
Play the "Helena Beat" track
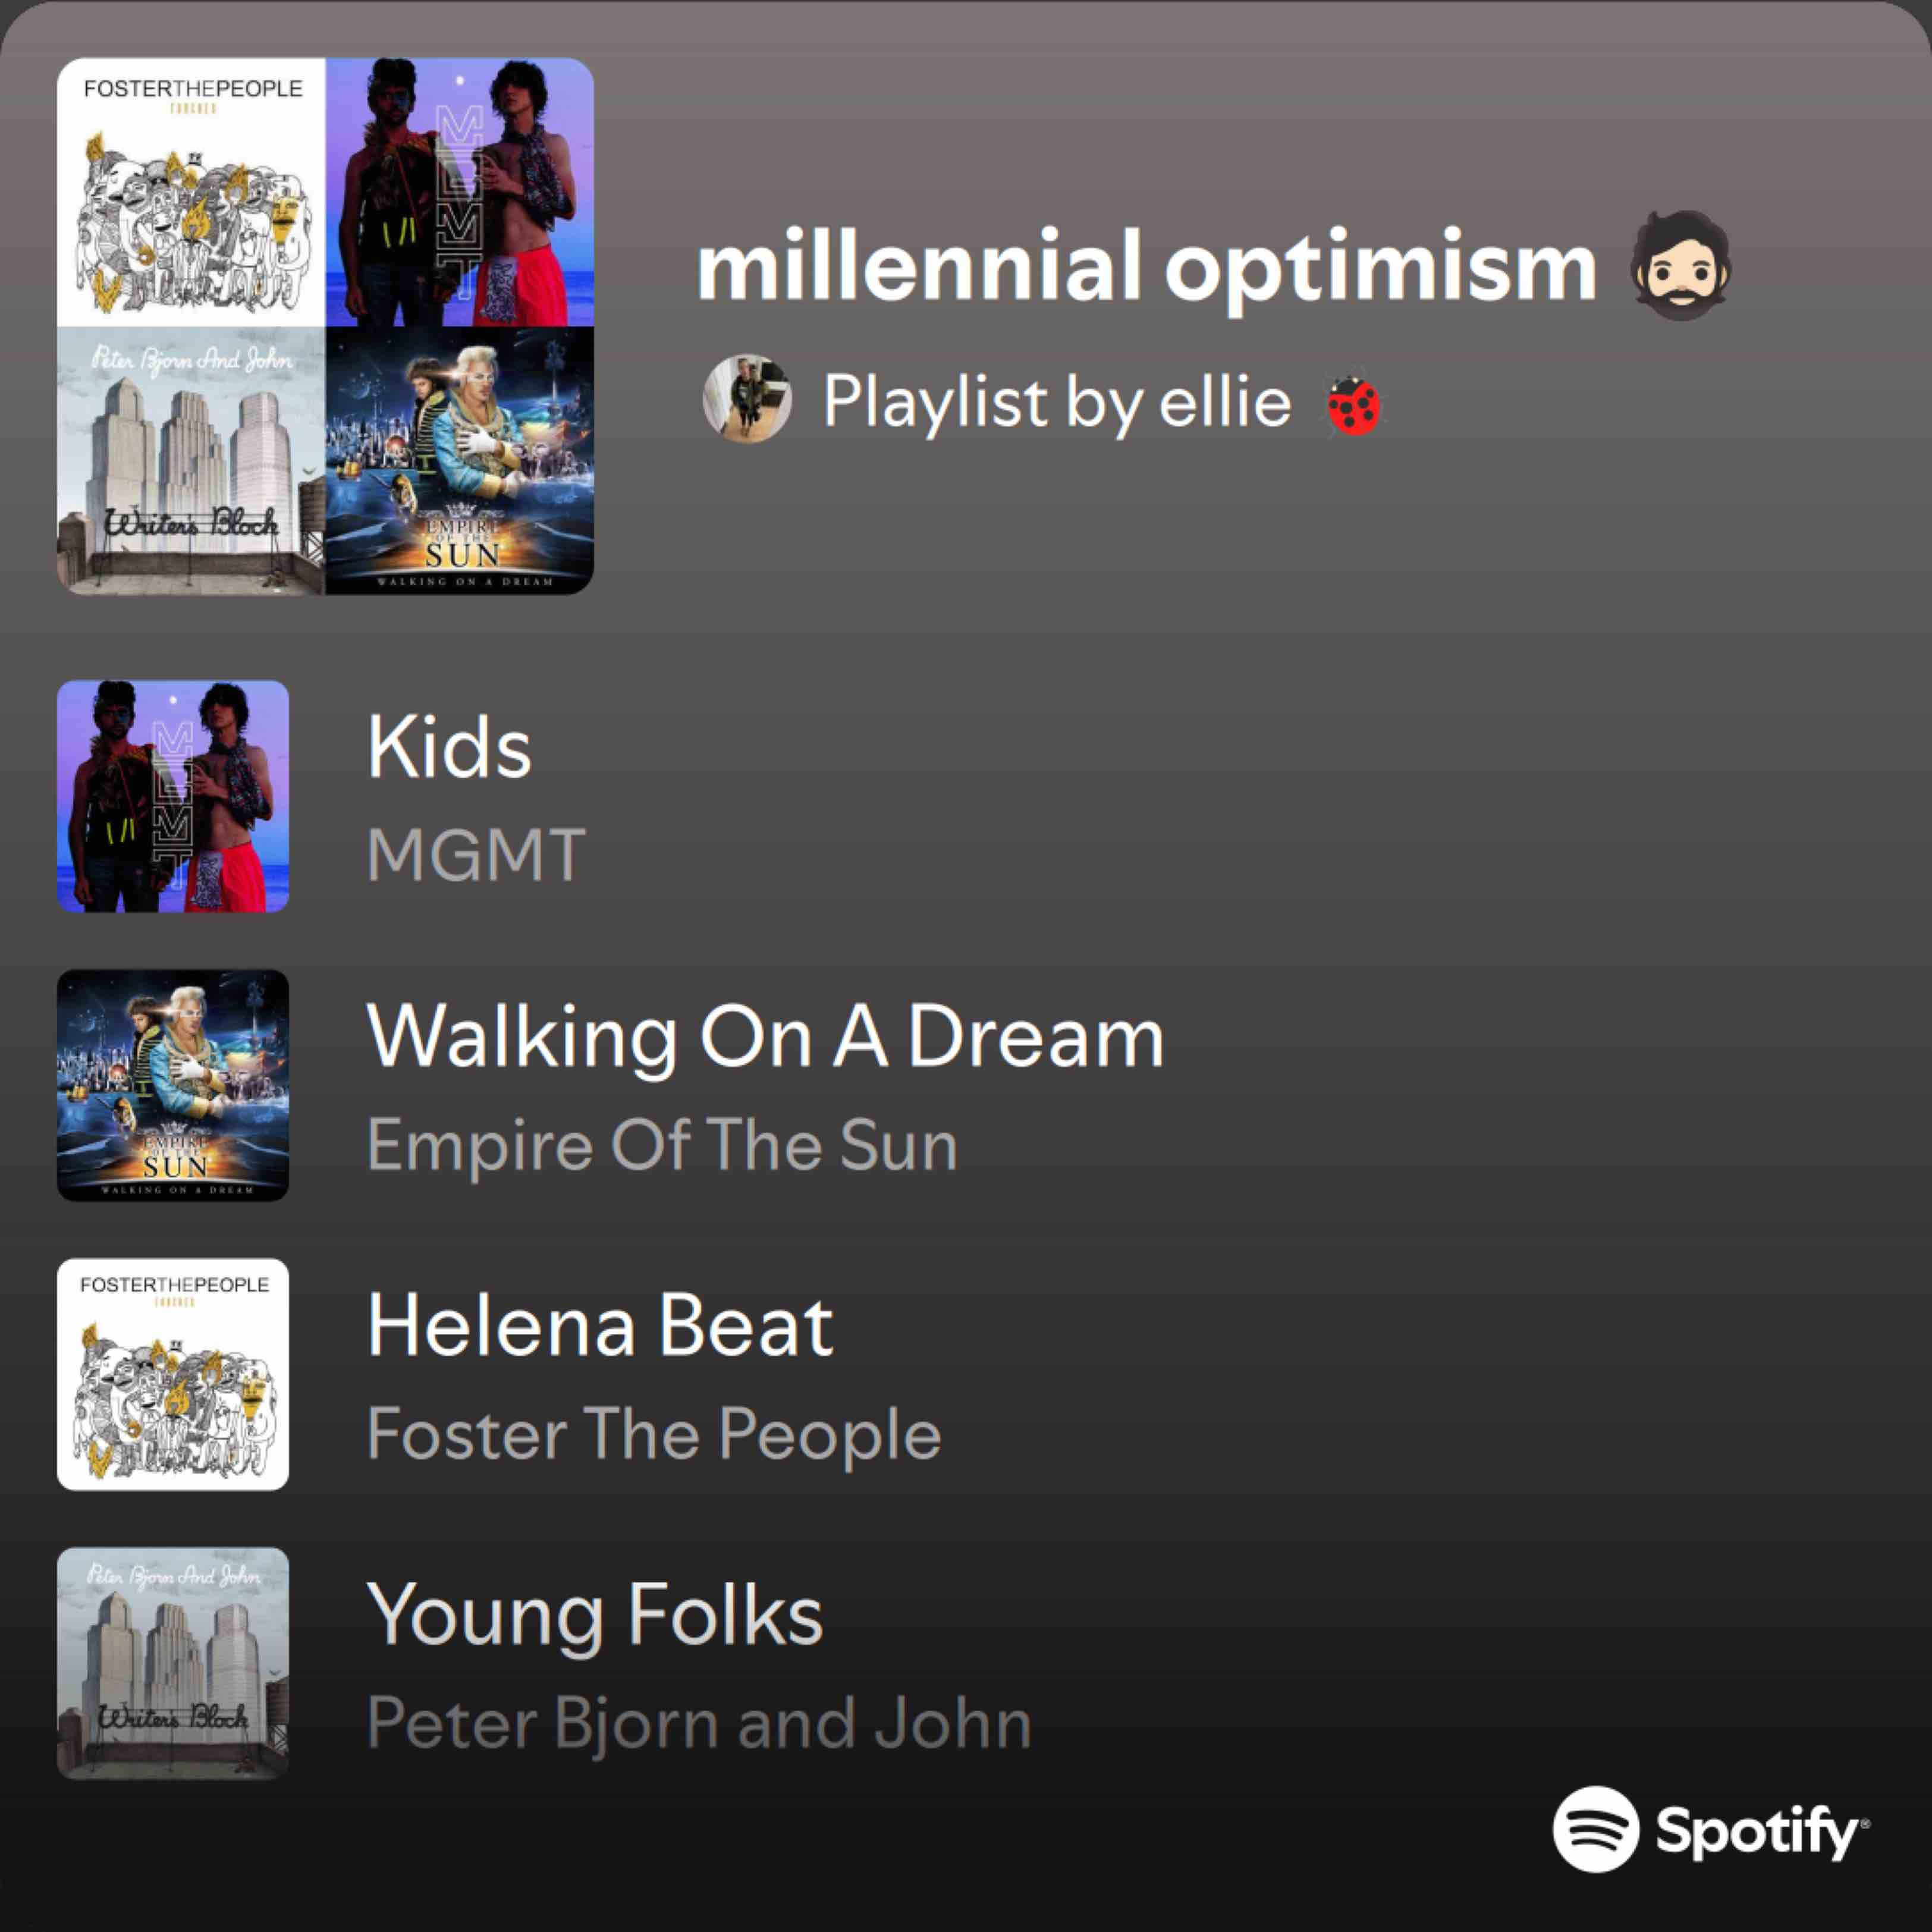pyautogui.click(x=599, y=1325)
